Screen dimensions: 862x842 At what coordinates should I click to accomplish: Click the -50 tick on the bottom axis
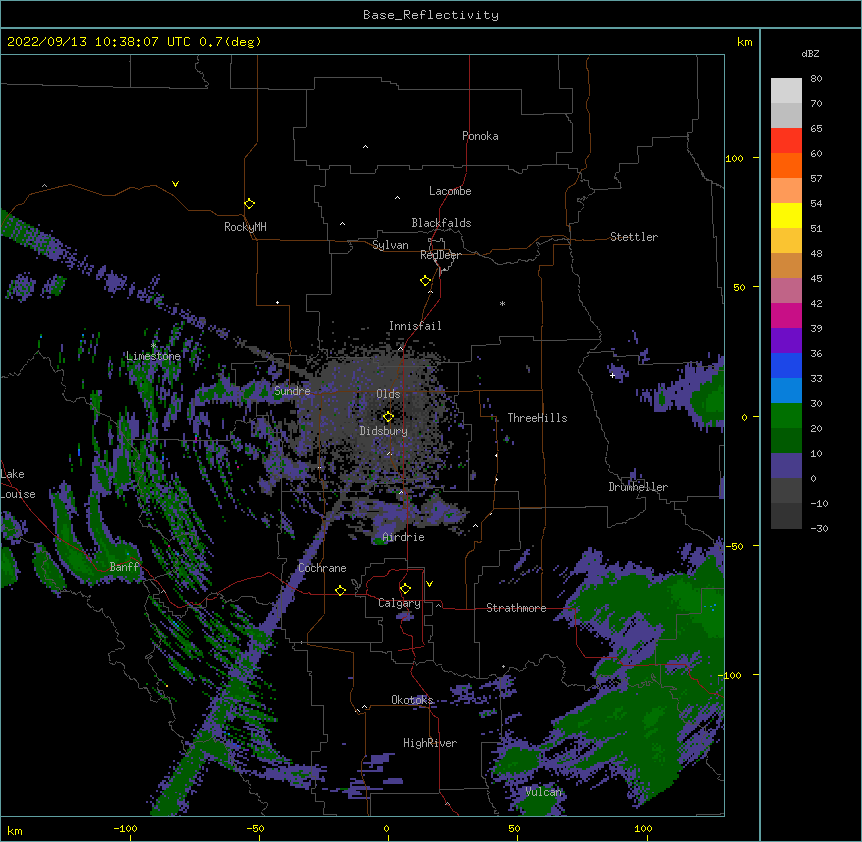[255, 828]
